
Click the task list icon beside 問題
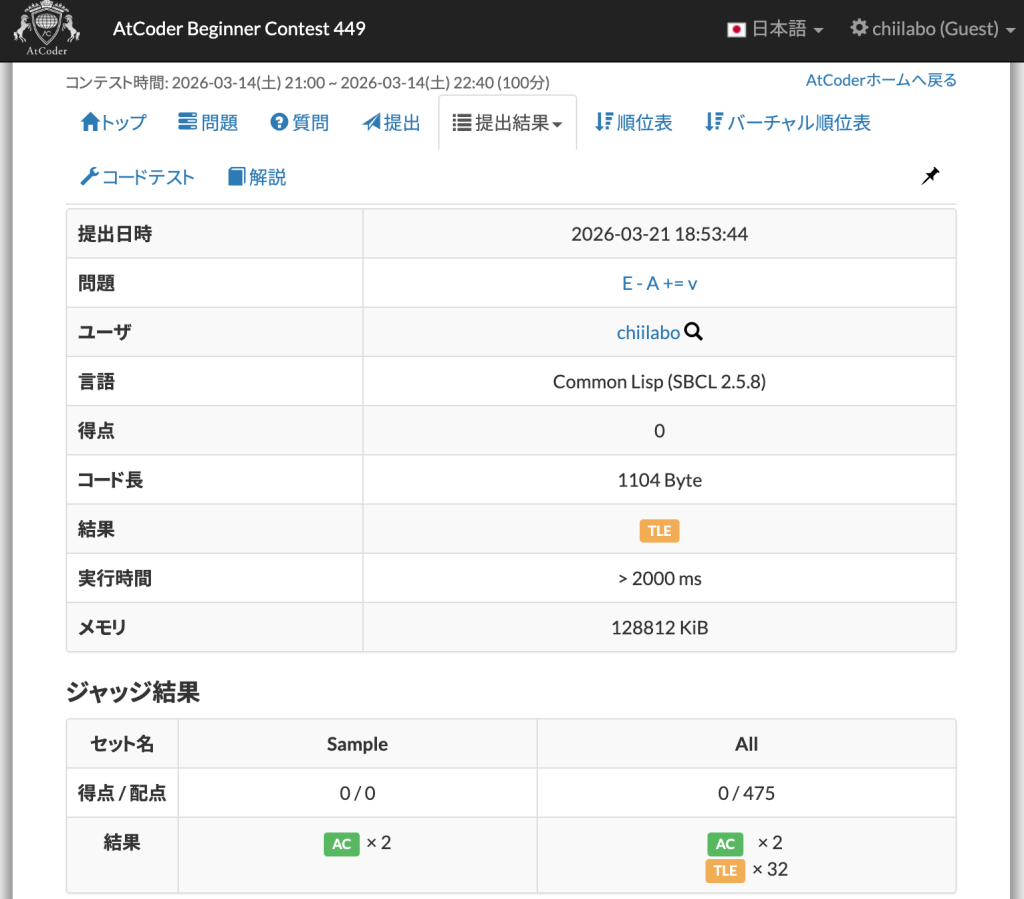point(187,121)
